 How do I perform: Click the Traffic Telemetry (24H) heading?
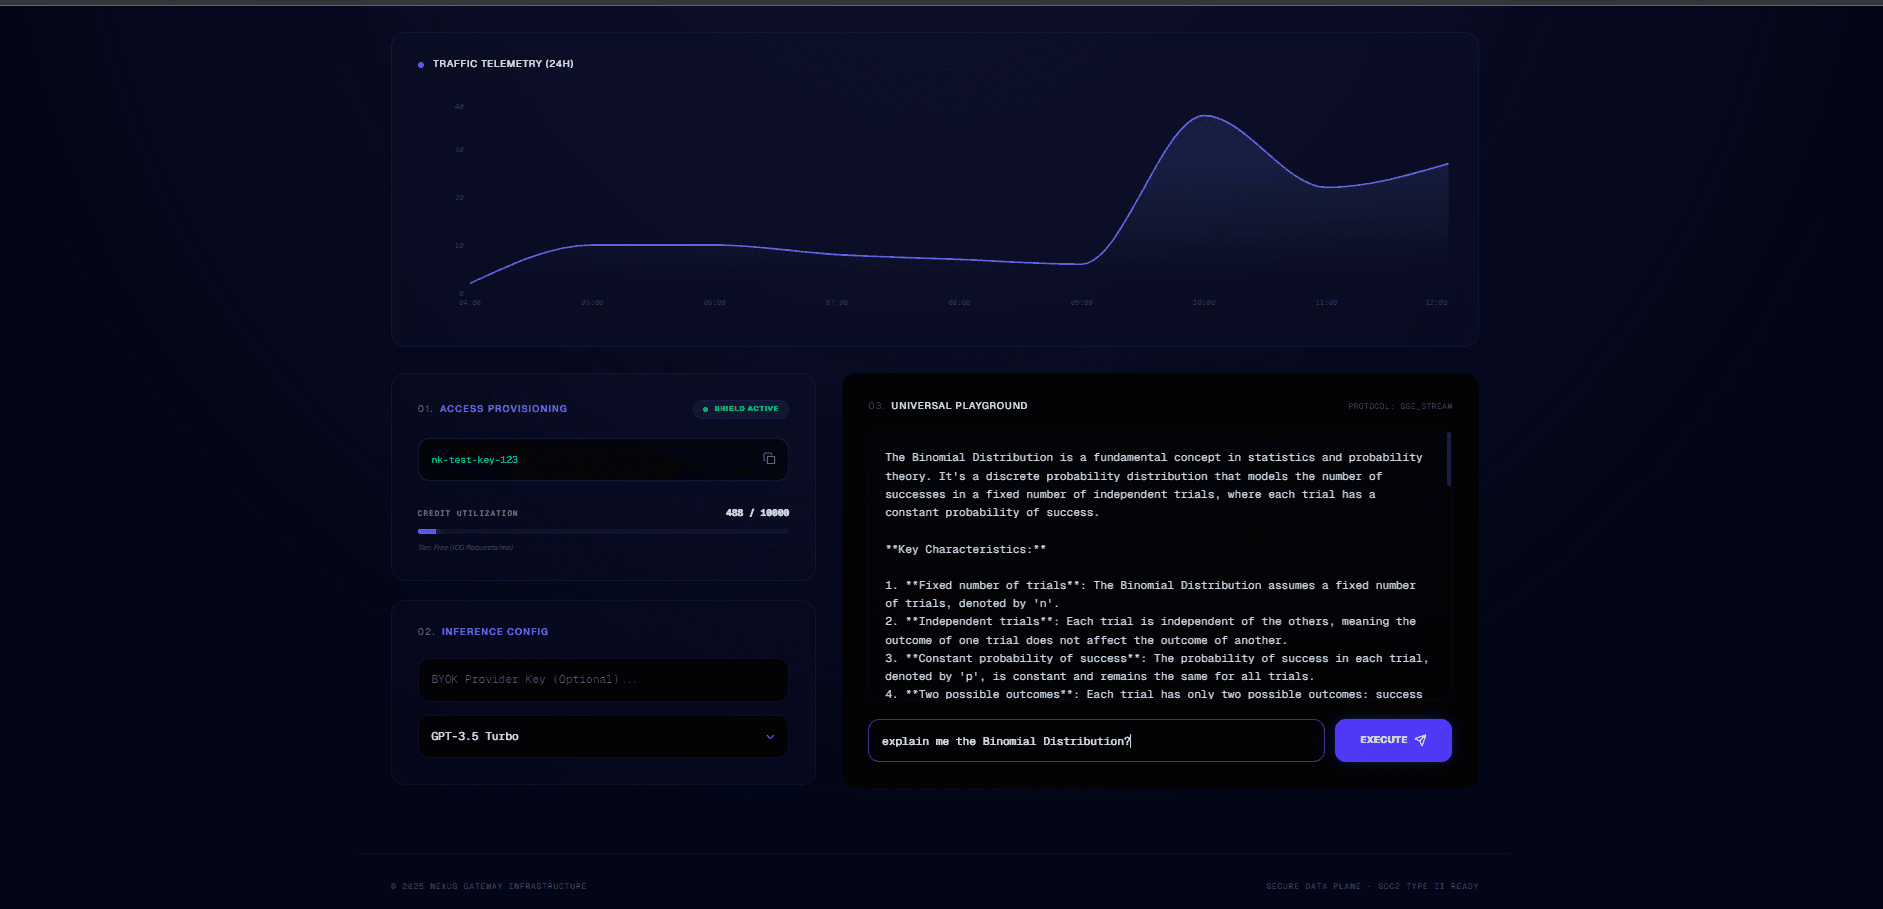[503, 64]
